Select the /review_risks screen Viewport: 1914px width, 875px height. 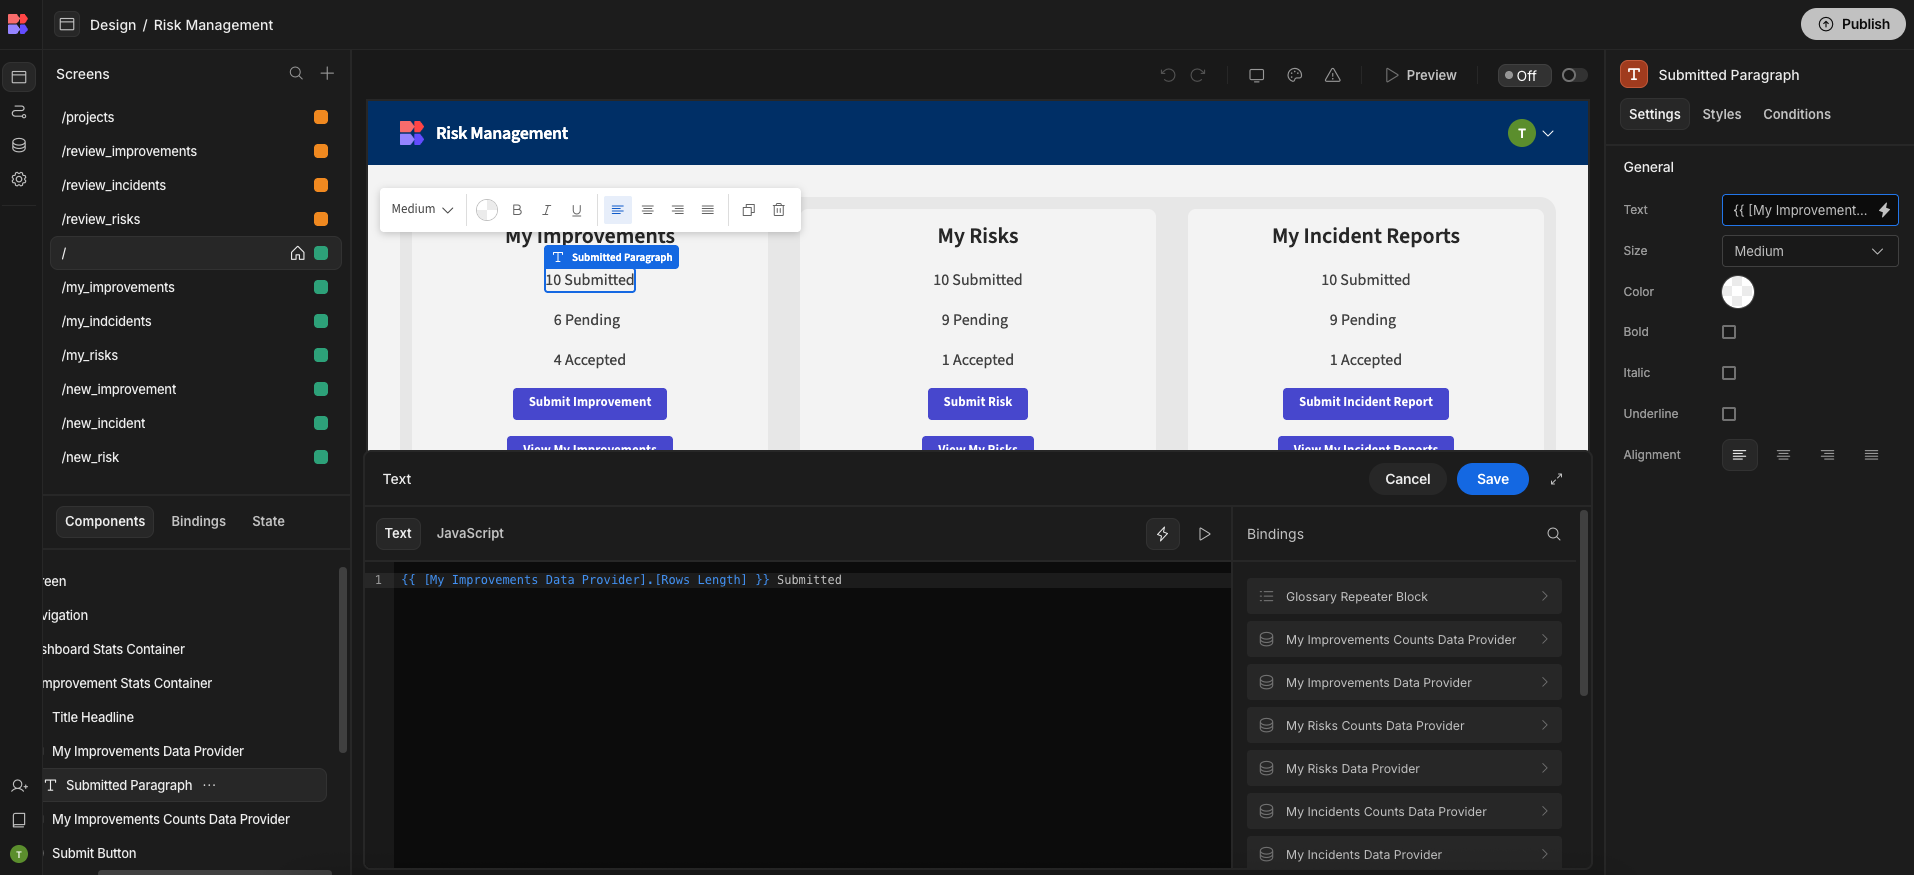[x=195, y=219]
